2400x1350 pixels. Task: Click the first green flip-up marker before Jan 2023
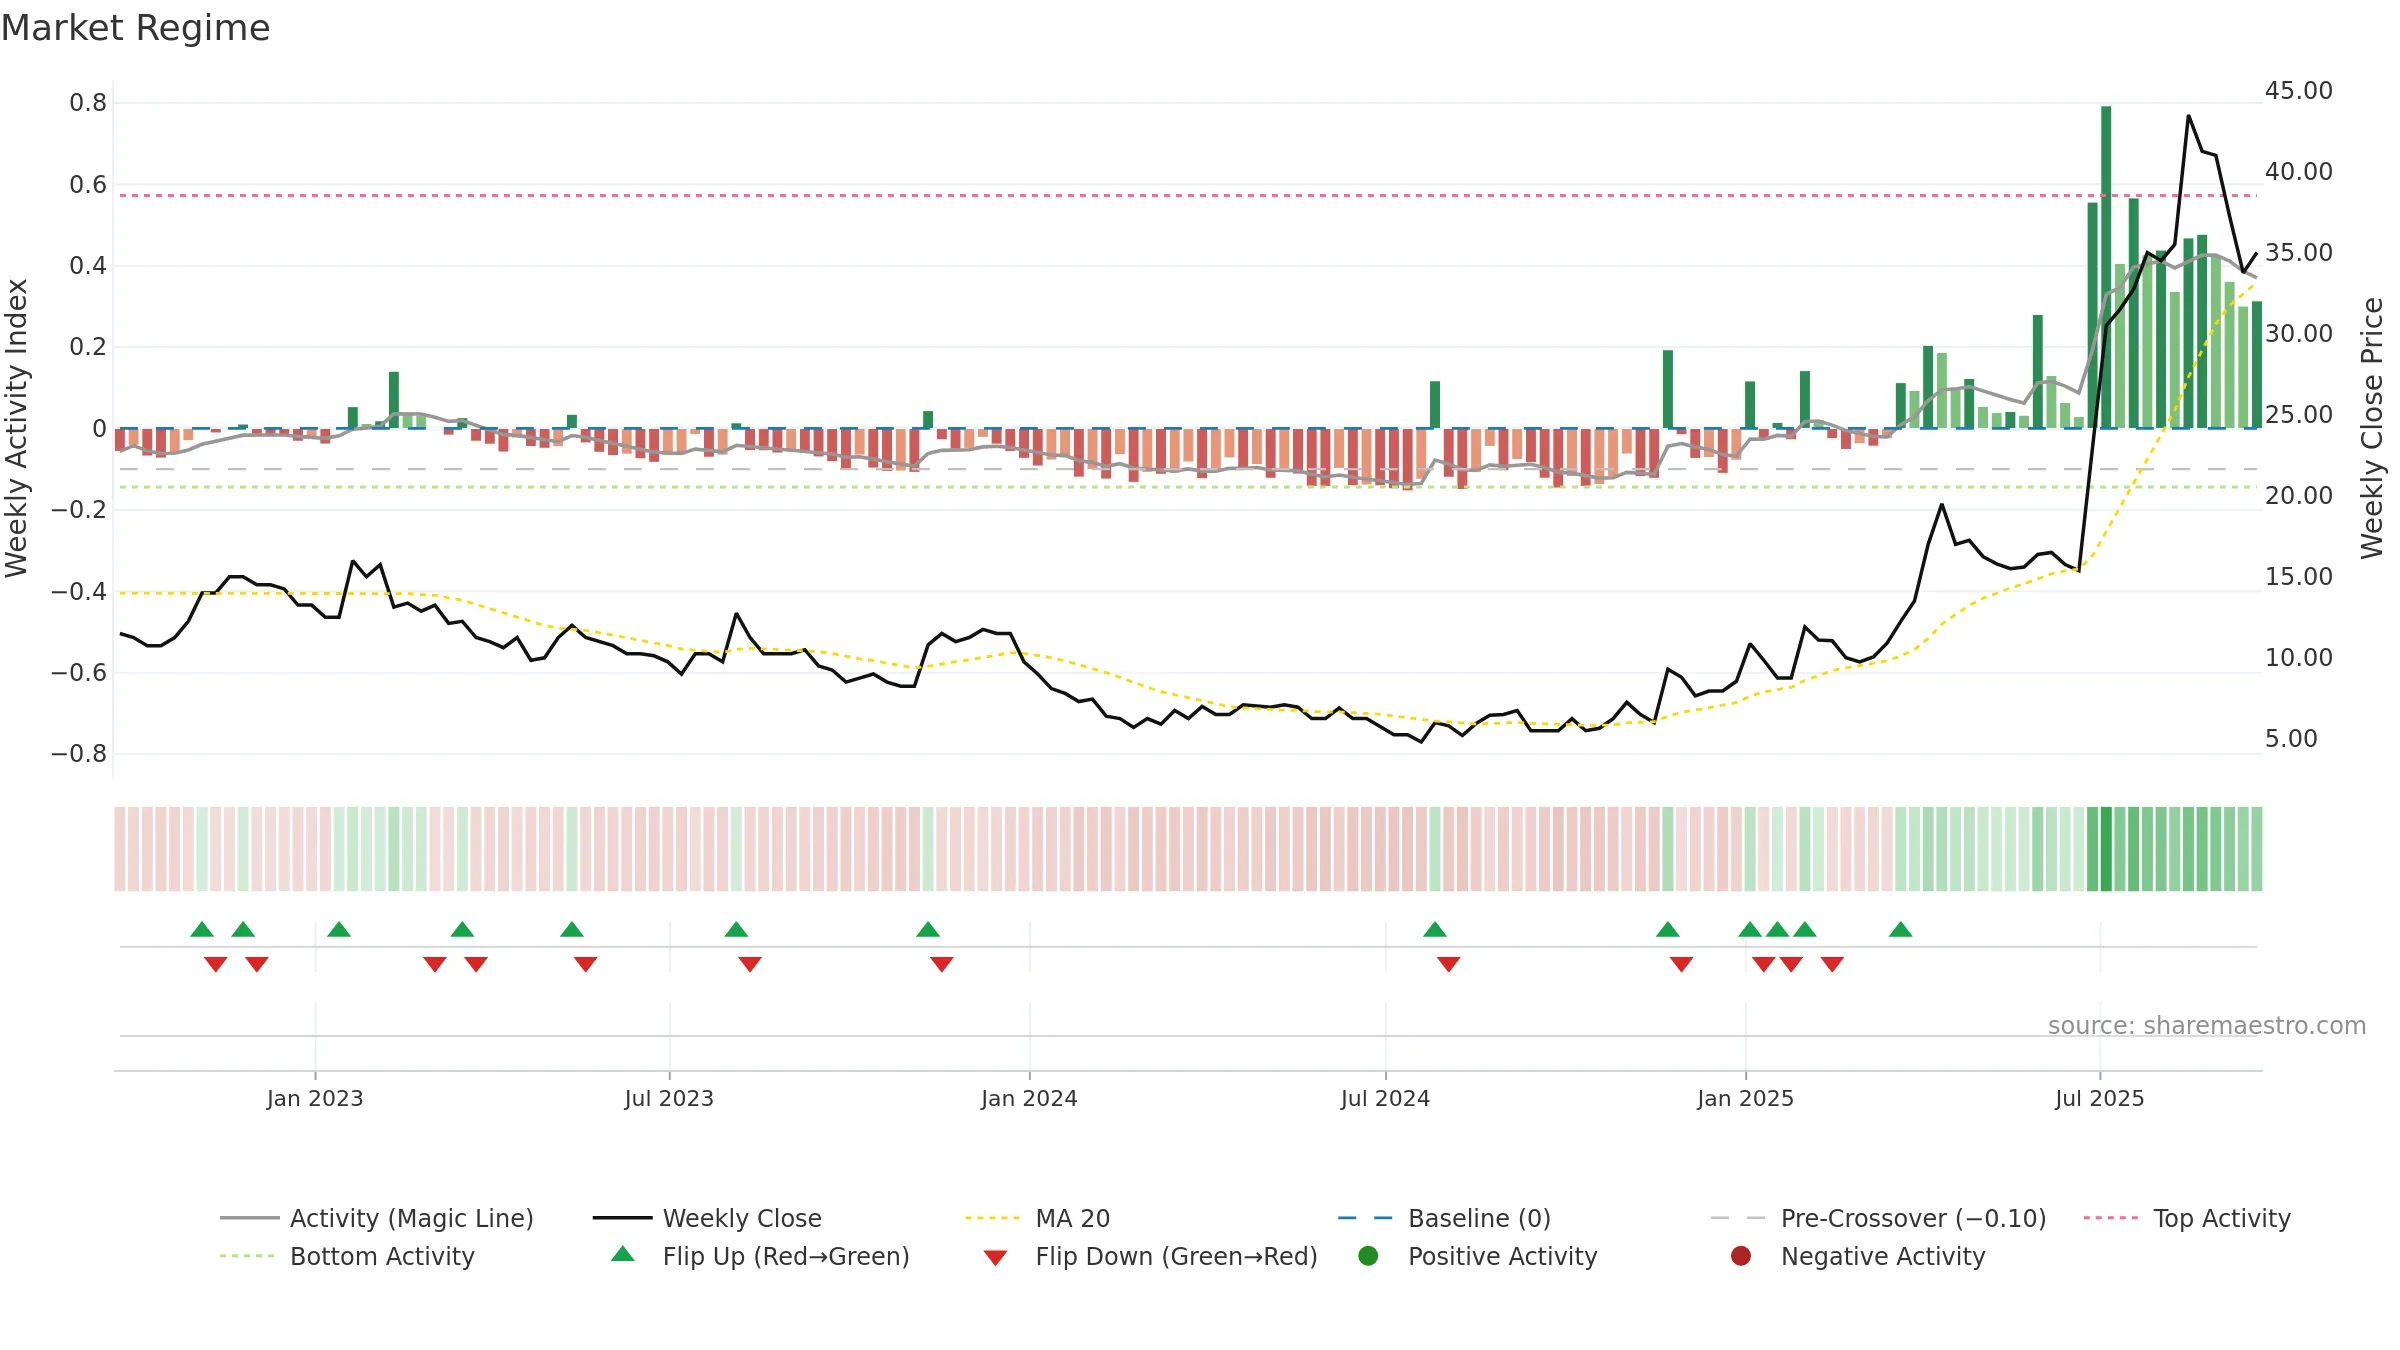click(x=202, y=929)
